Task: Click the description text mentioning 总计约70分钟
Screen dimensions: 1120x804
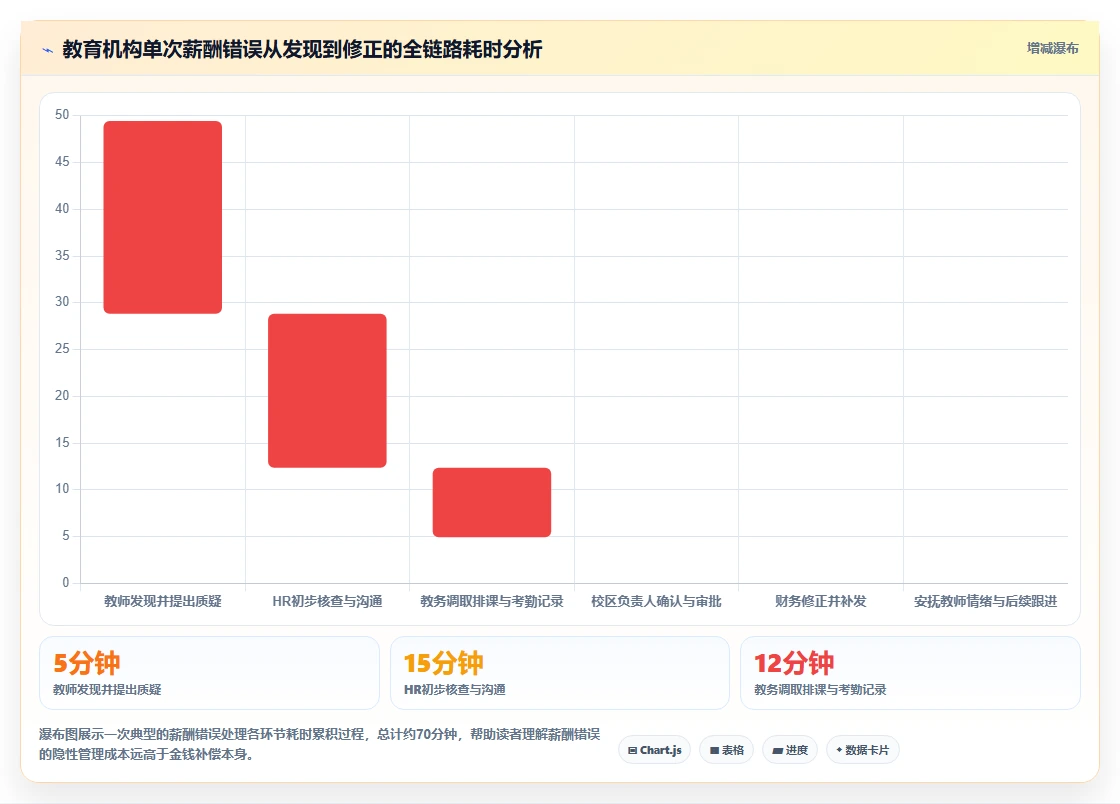Action: pyautogui.click(x=319, y=744)
